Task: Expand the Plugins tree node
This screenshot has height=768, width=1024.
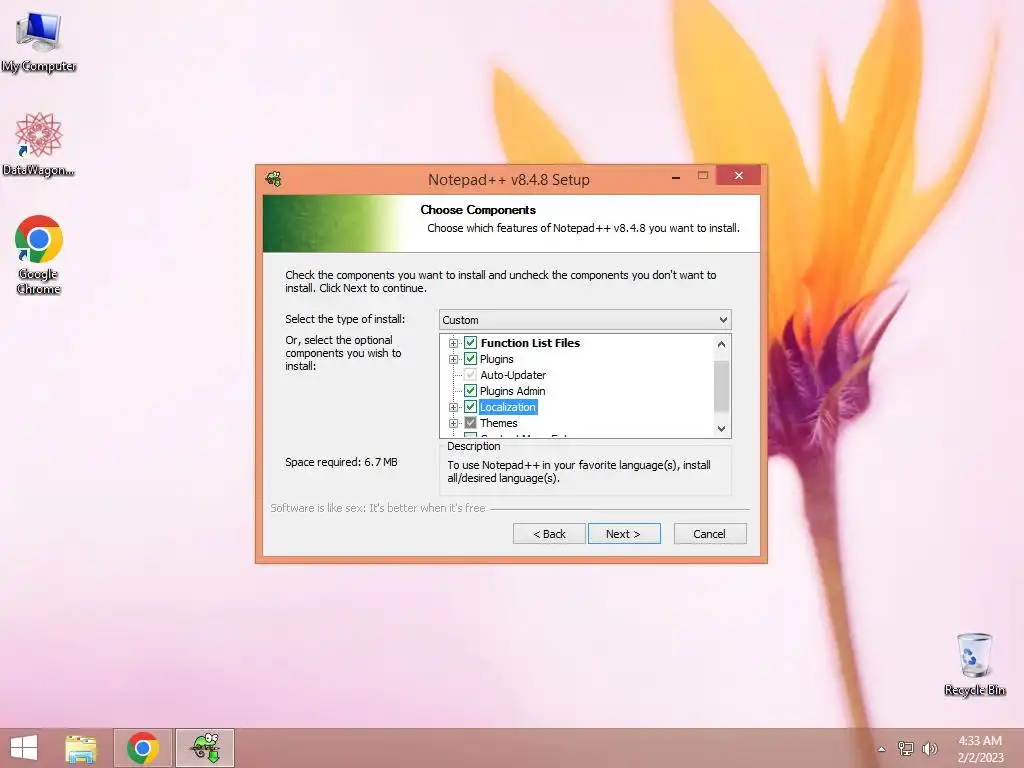Action: pos(453,359)
